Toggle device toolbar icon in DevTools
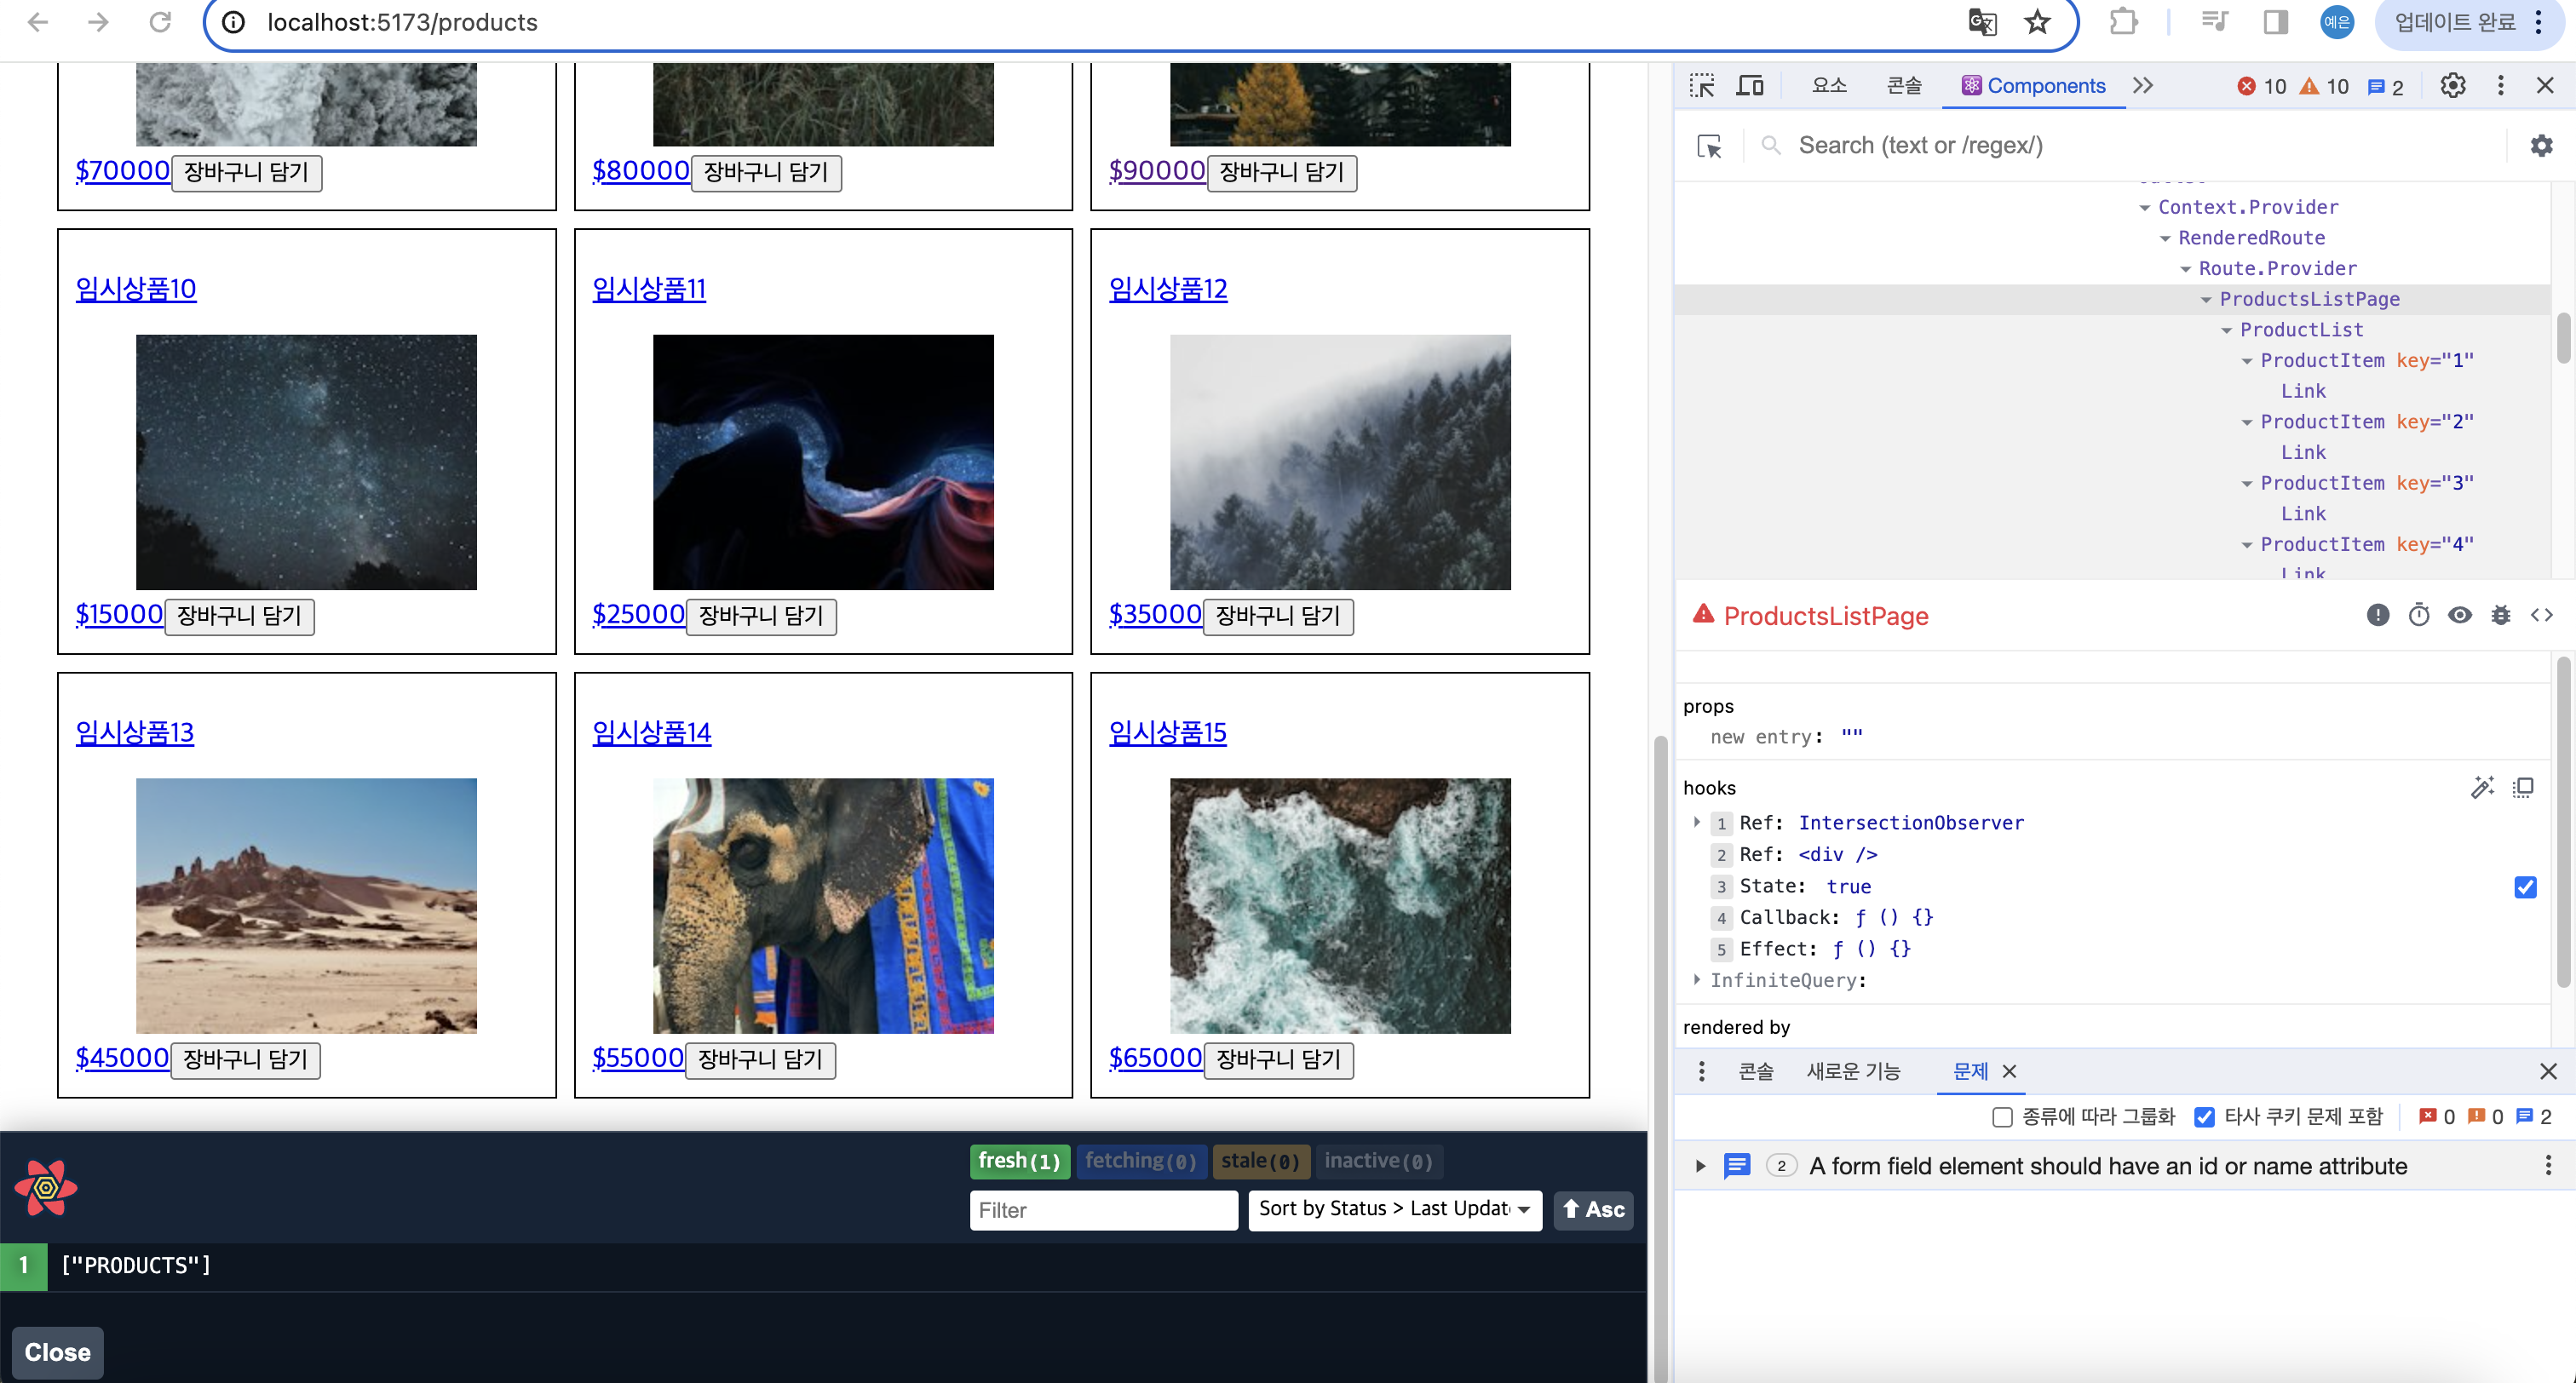The width and height of the screenshot is (2576, 1383). pos(1749,86)
